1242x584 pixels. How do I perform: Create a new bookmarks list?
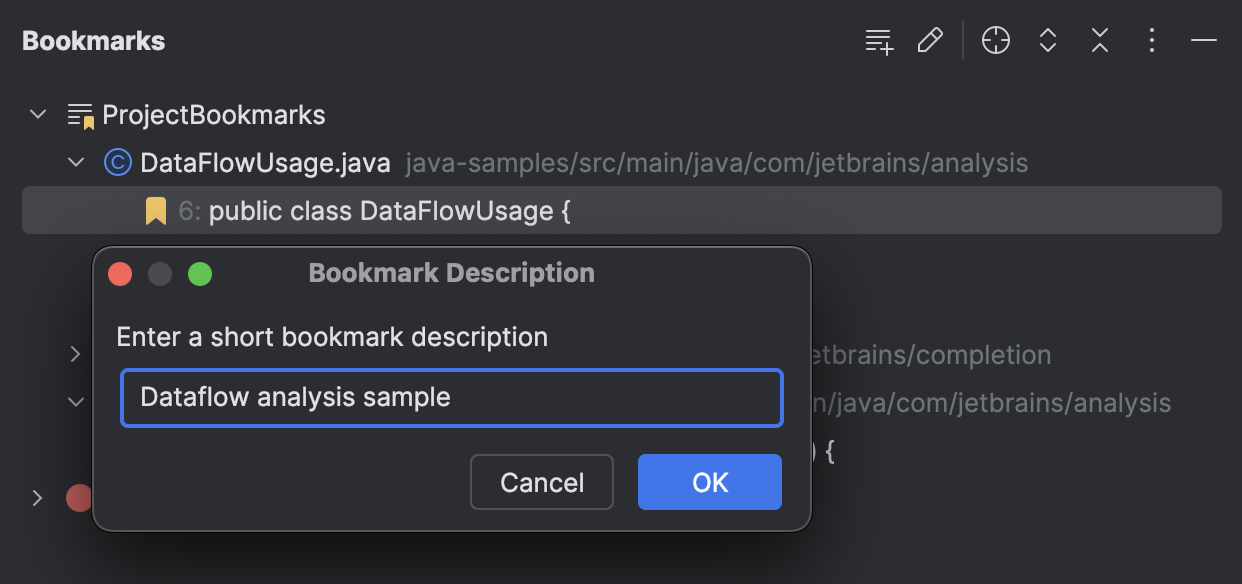point(877,41)
